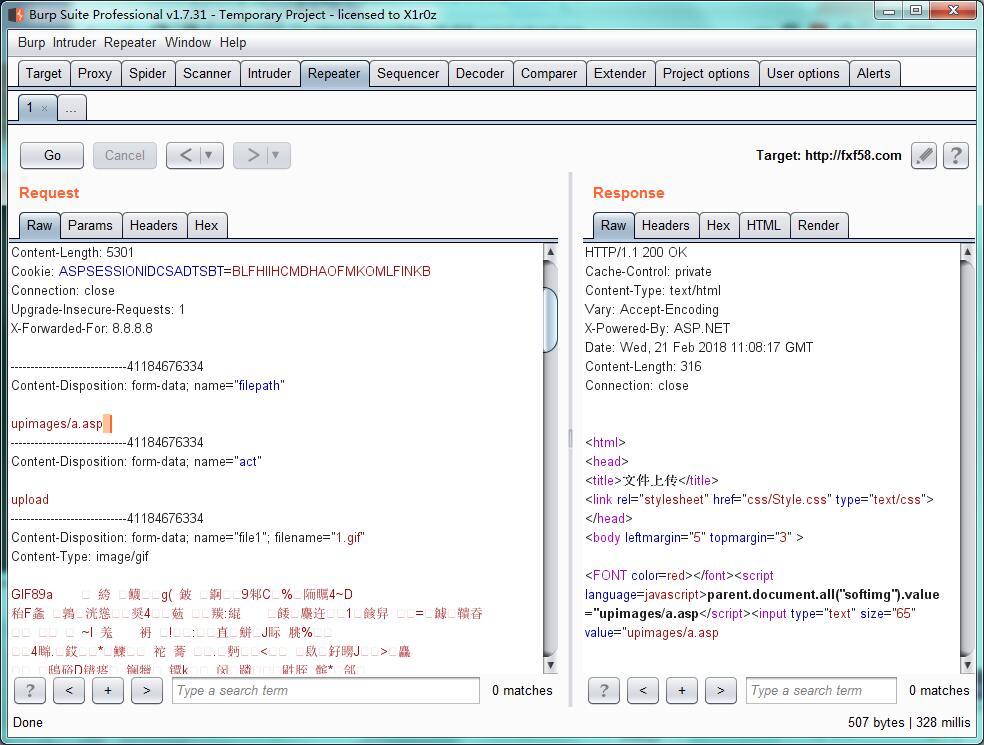Switch to the Alerts tab
984x745 pixels.
pos(874,73)
